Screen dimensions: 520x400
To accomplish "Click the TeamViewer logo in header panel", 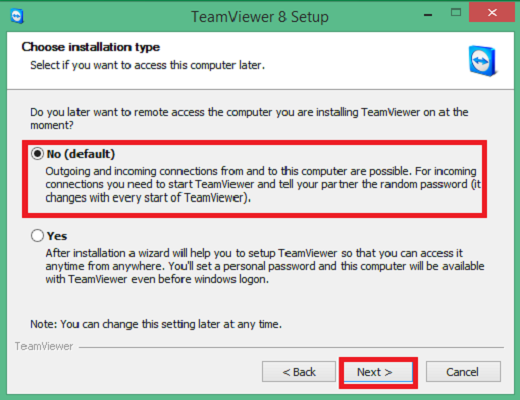I will 482,61.
